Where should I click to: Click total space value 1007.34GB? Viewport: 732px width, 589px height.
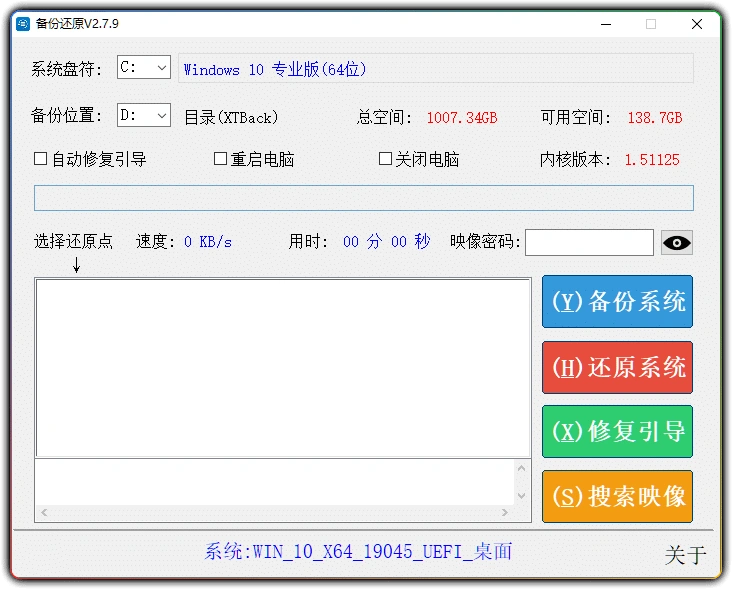click(462, 118)
